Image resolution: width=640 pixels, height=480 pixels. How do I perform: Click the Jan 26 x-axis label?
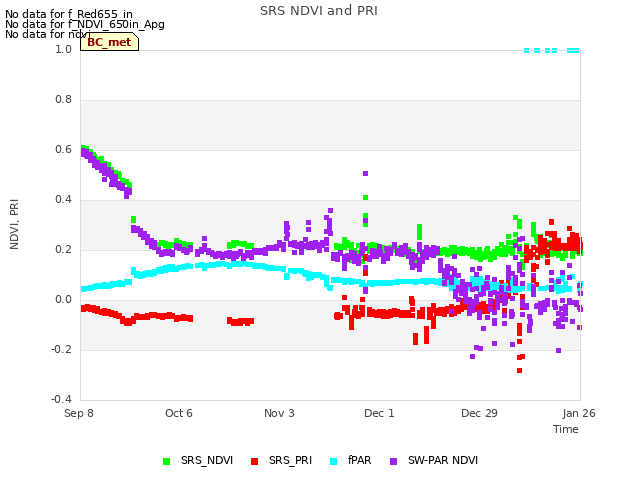click(x=579, y=413)
